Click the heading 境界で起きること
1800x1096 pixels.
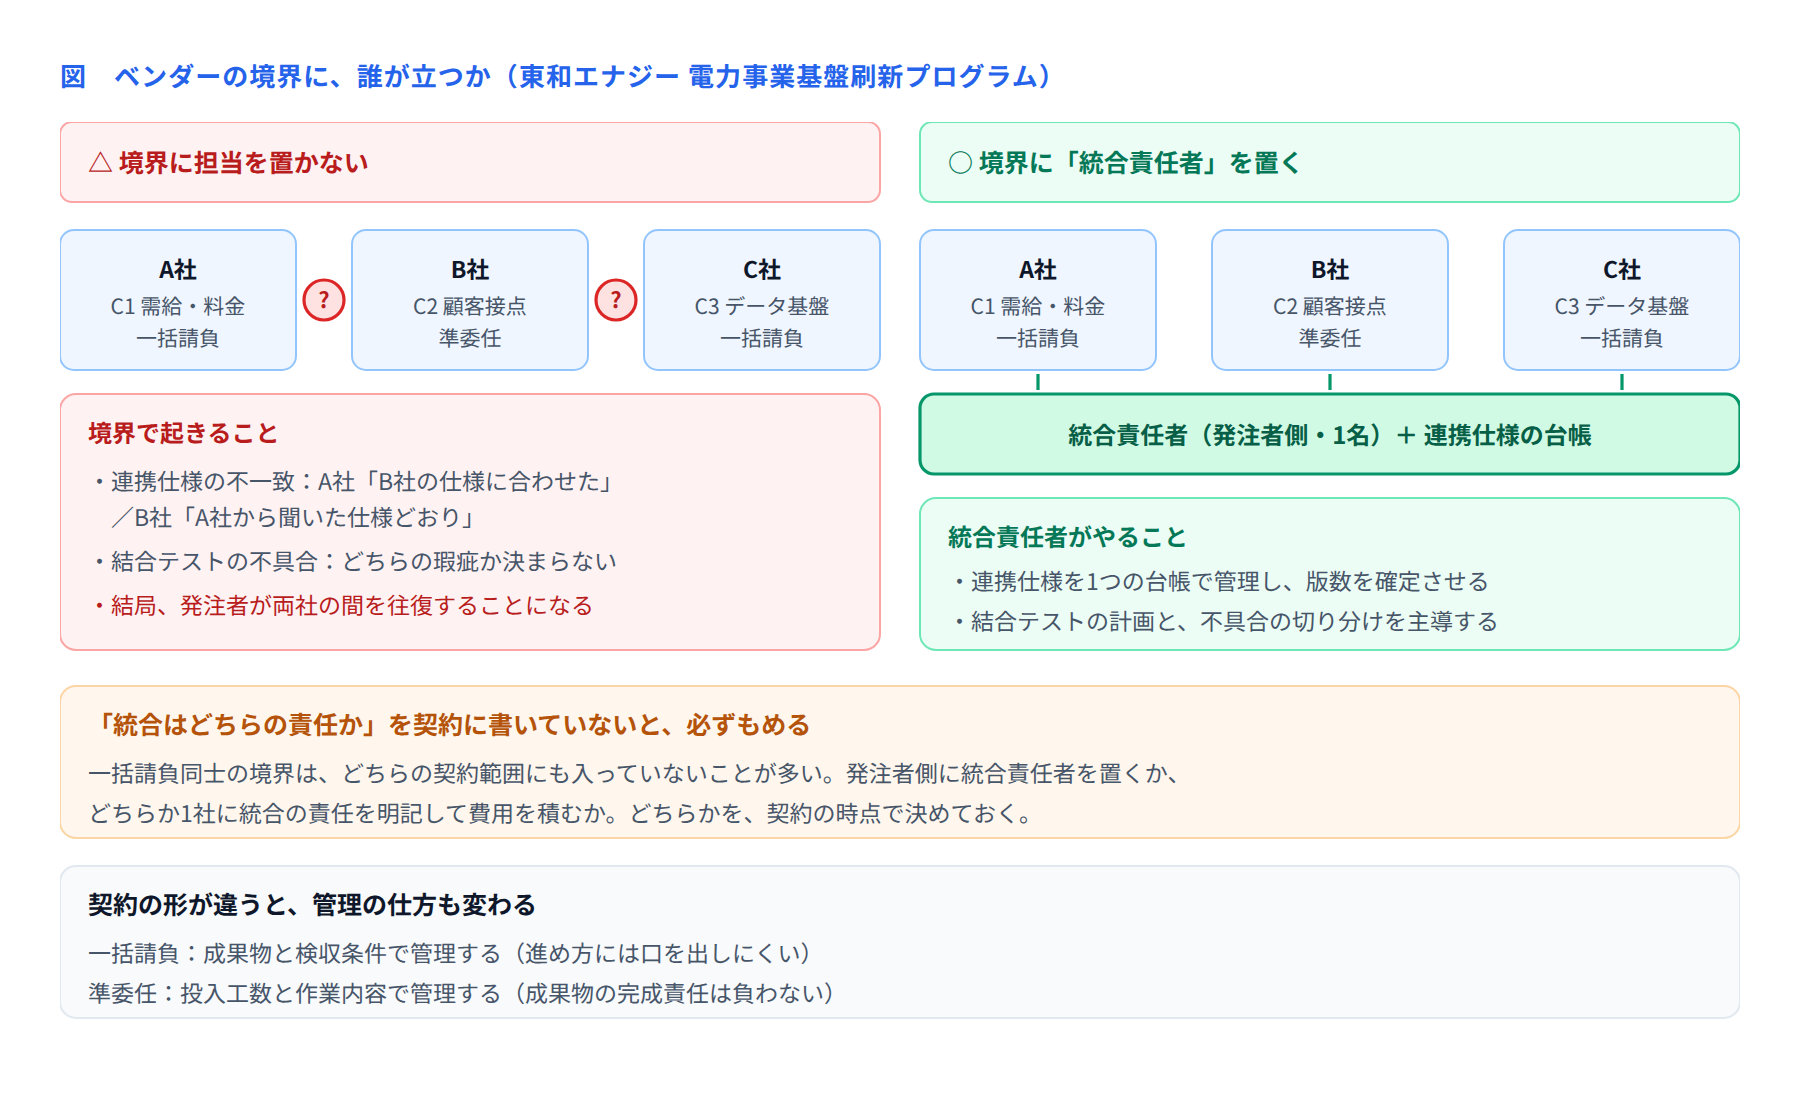click(x=183, y=433)
